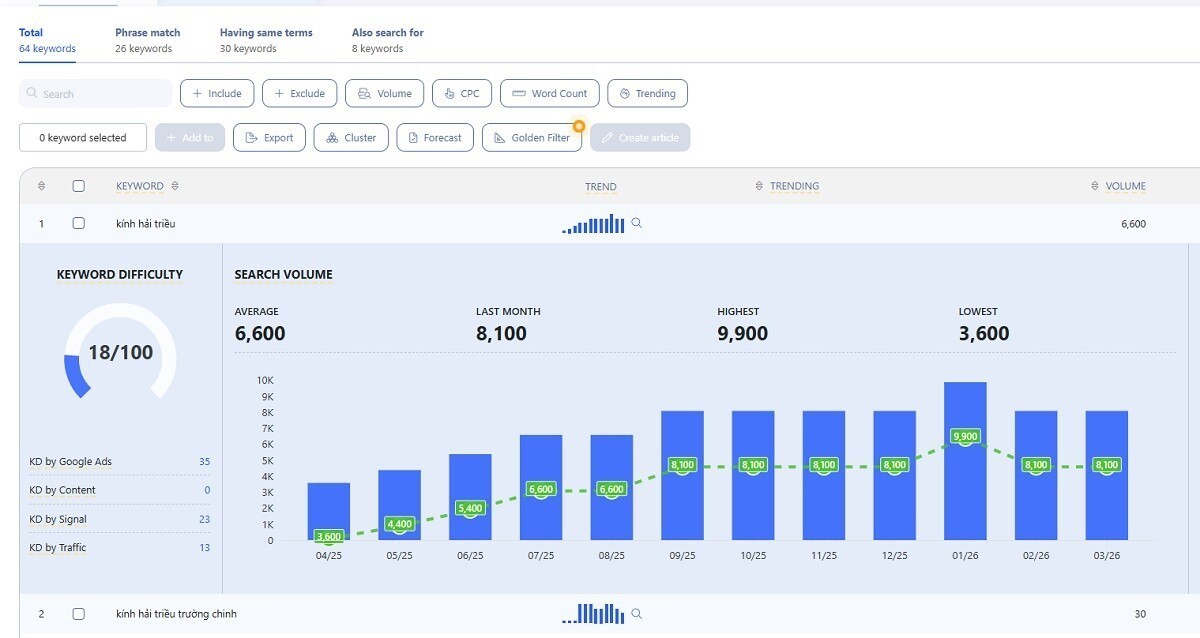Click magnifier icon next to kính hải triều trường chinh trend
The image size is (1200, 638).
637,613
